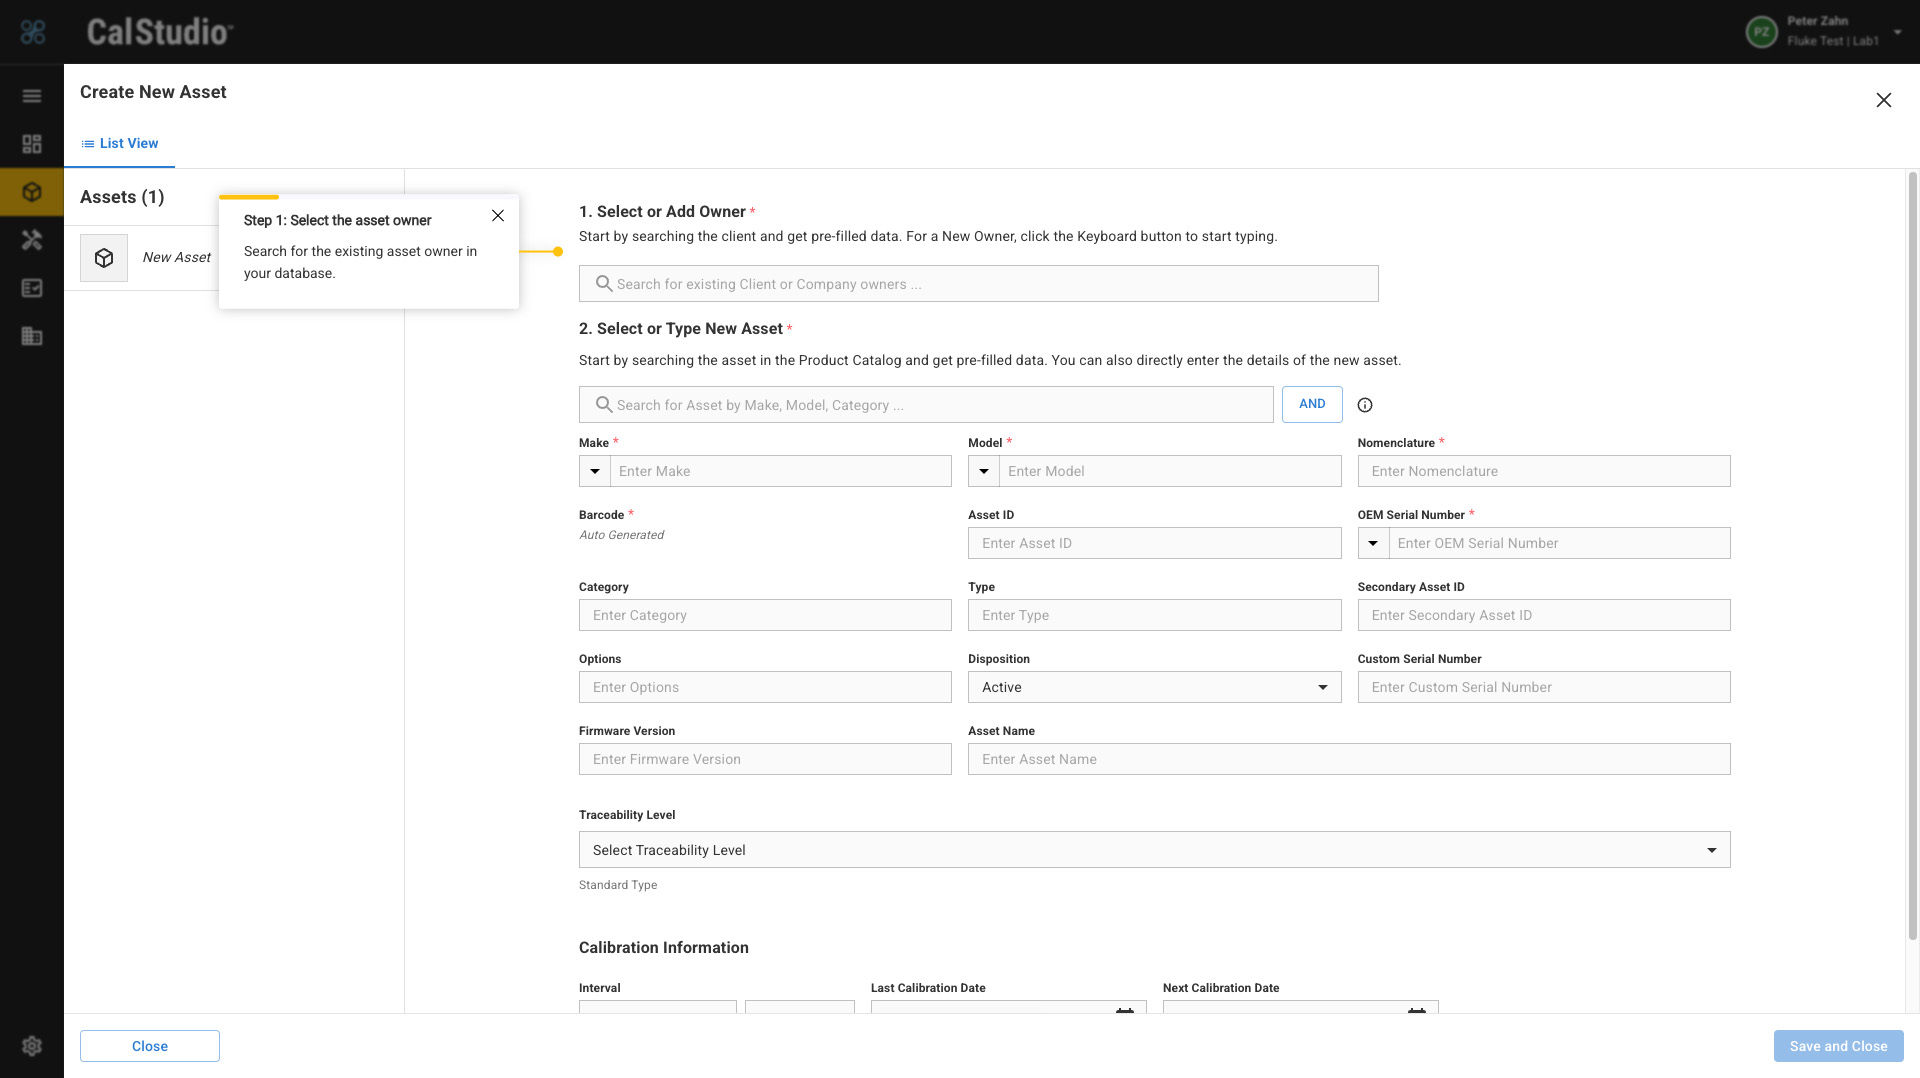The width and height of the screenshot is (1920, 1078).
Task: Open the hamburger menu in sidebar
Action: [32, 96]
